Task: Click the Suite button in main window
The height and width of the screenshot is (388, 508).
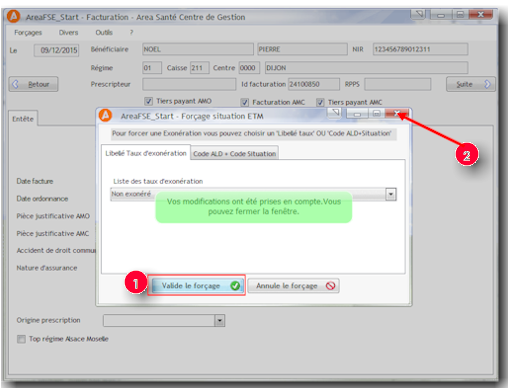Action: click(471, 84)
